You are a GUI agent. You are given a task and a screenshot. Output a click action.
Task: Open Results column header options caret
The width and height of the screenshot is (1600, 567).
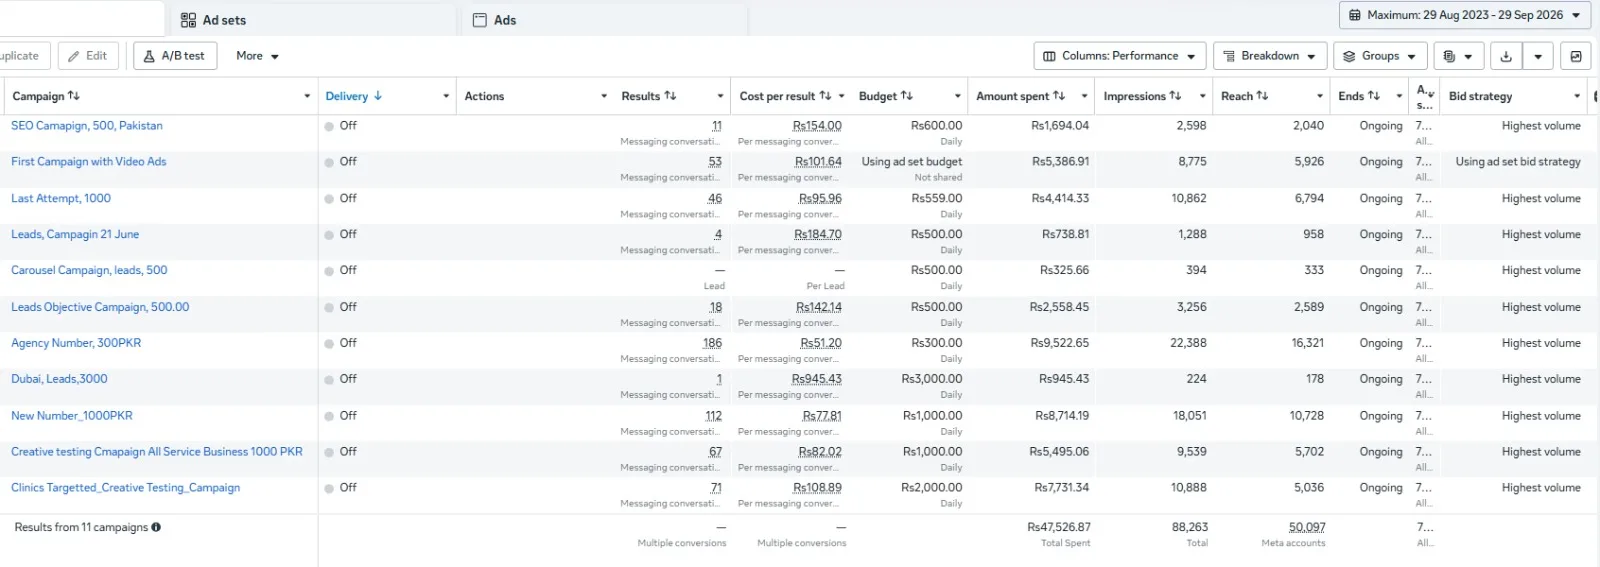pyautogui.click(x=720, y=96)
